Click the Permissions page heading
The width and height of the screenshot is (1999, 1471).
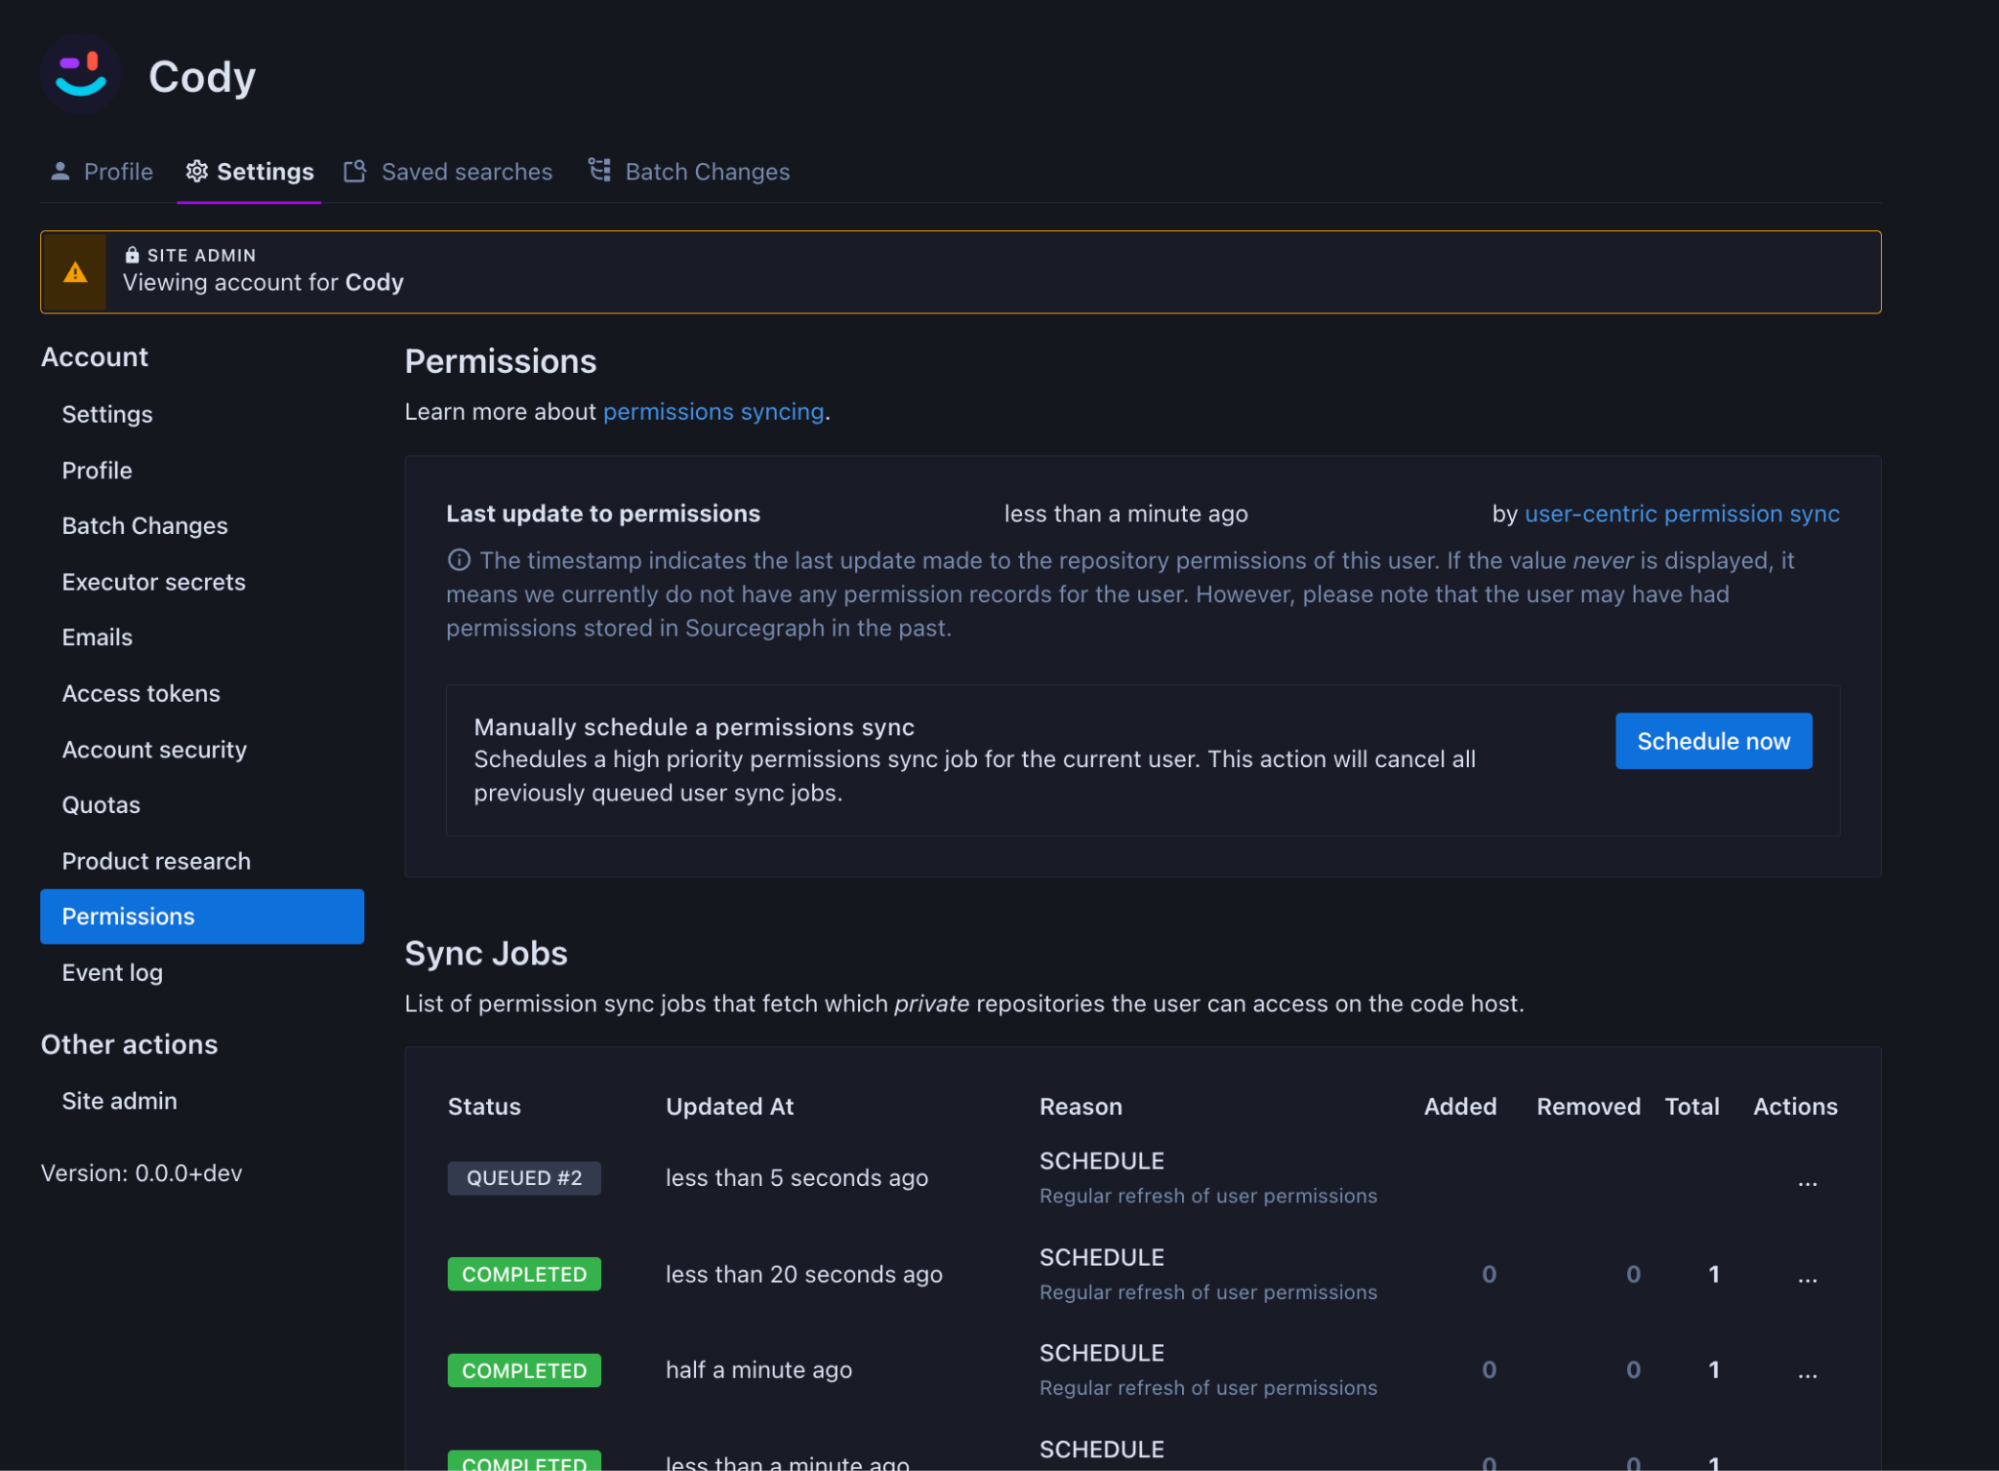[501, 361]
